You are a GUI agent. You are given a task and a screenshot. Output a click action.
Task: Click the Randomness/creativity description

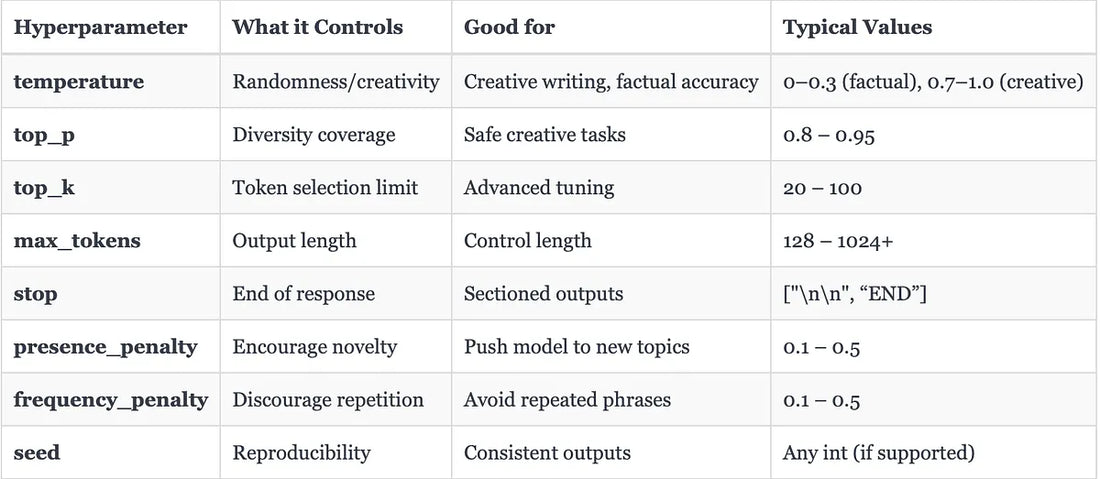[x=336, y=81]
